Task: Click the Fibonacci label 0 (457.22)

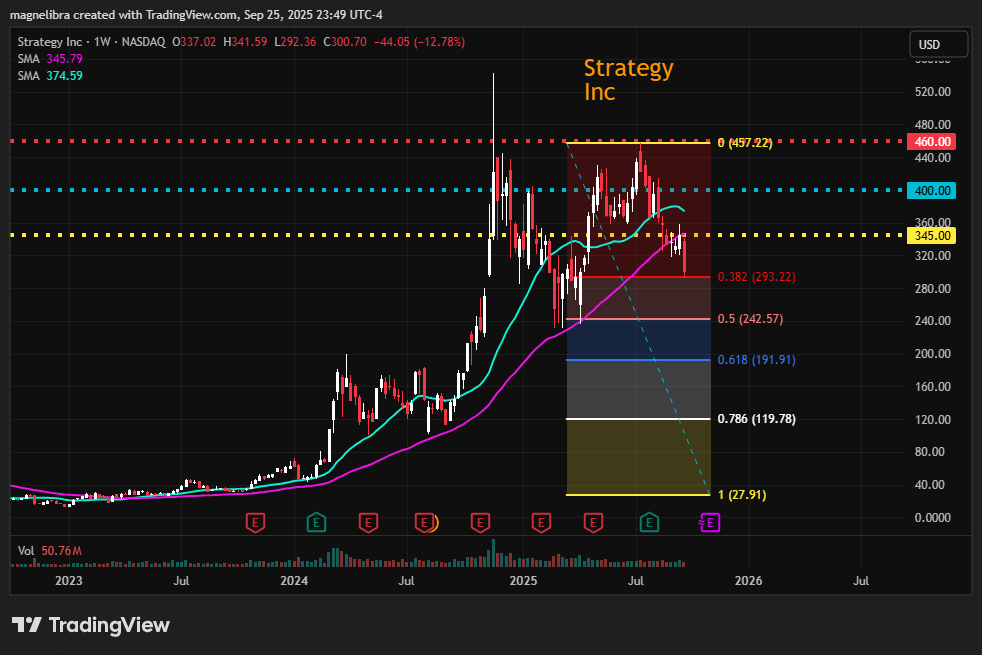Action: point(745,143)
